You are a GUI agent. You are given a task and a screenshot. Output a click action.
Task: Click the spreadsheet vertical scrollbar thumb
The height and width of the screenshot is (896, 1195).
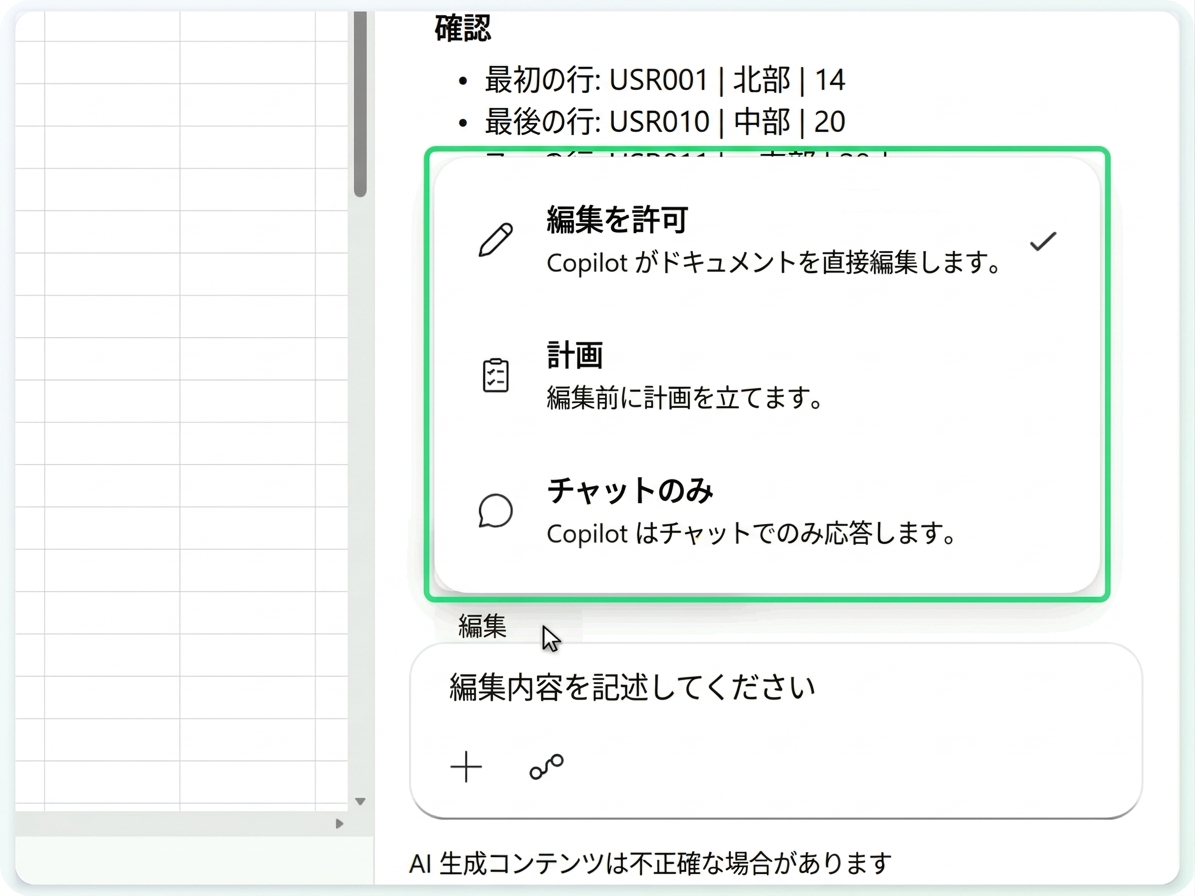[x=360, y=104]
